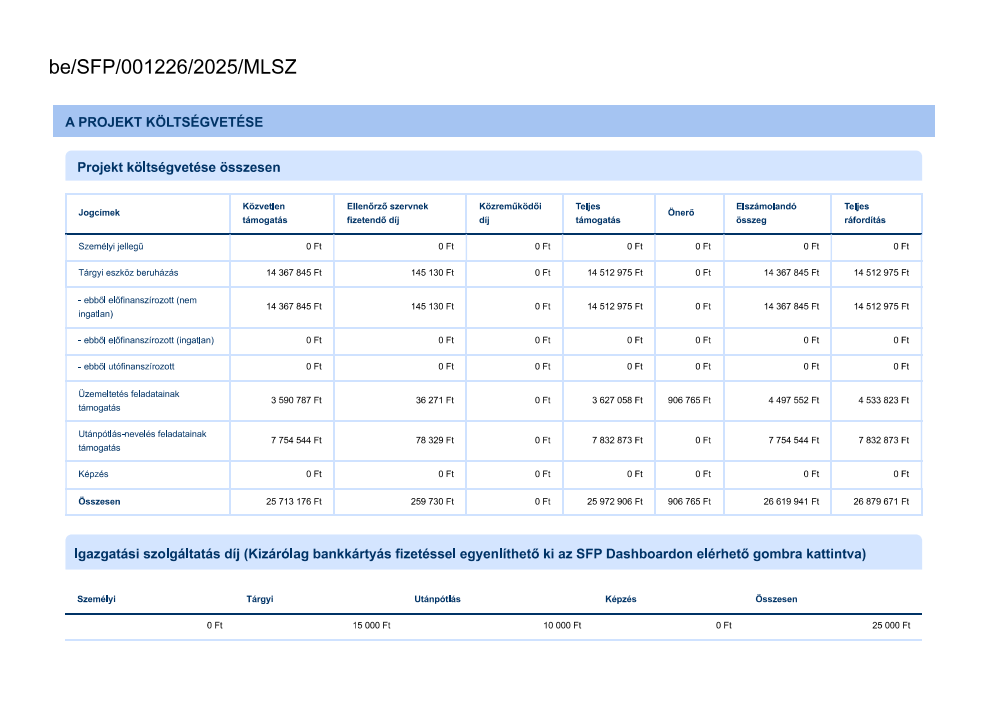Select Közvetlen támogatás 7 754 544 Ft in Utánpótlás-nevelés row
Viewport: 986px width, 706px height.
pyautogui.click(x=296, y=440)
